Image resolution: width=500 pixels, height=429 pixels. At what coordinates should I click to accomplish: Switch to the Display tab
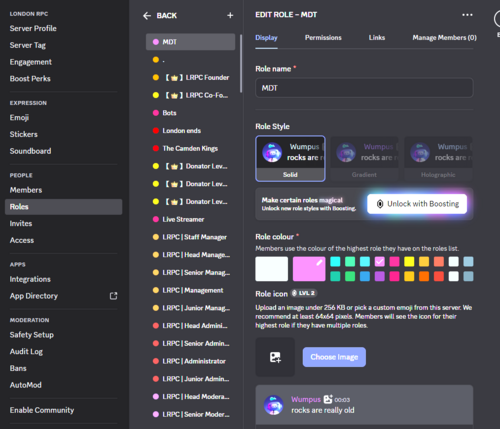pyautogui.click(x=266, y=38)
